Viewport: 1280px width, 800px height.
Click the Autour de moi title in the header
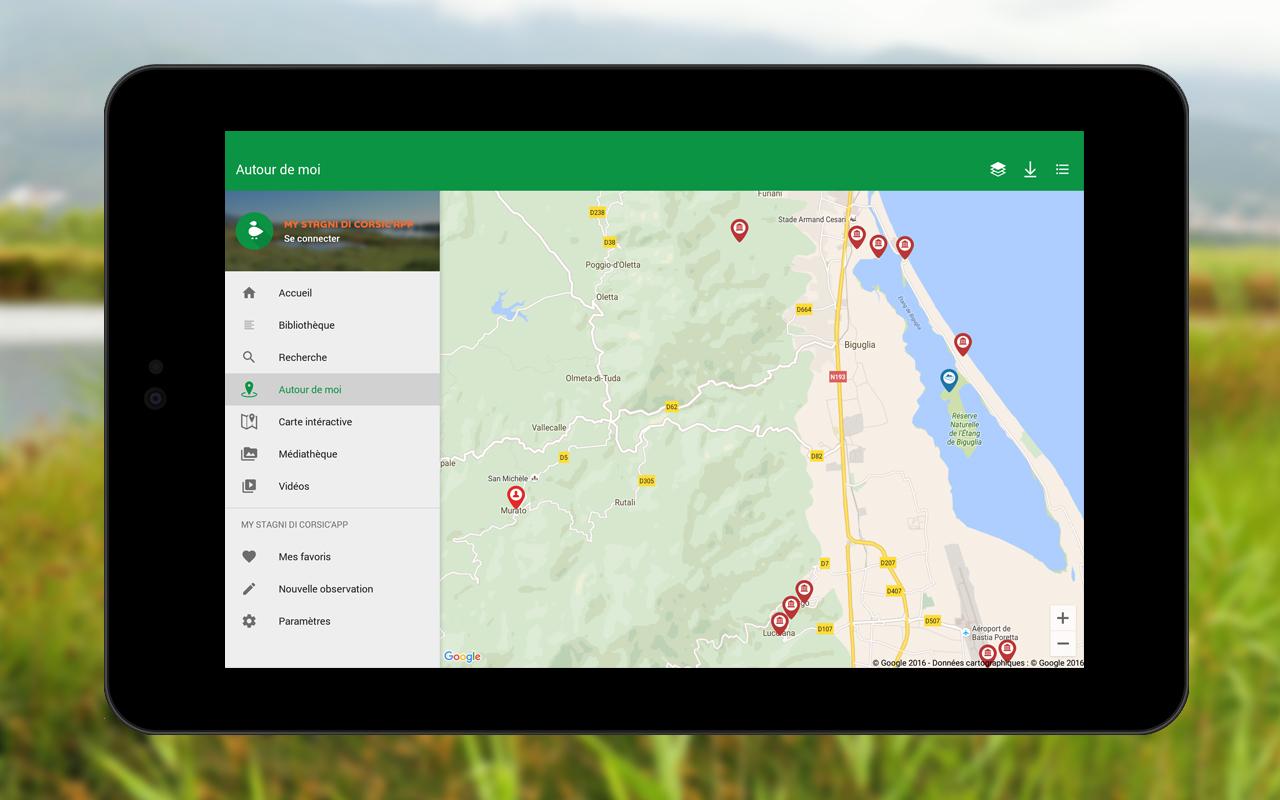pyautogui.click(x=278, y=170)
